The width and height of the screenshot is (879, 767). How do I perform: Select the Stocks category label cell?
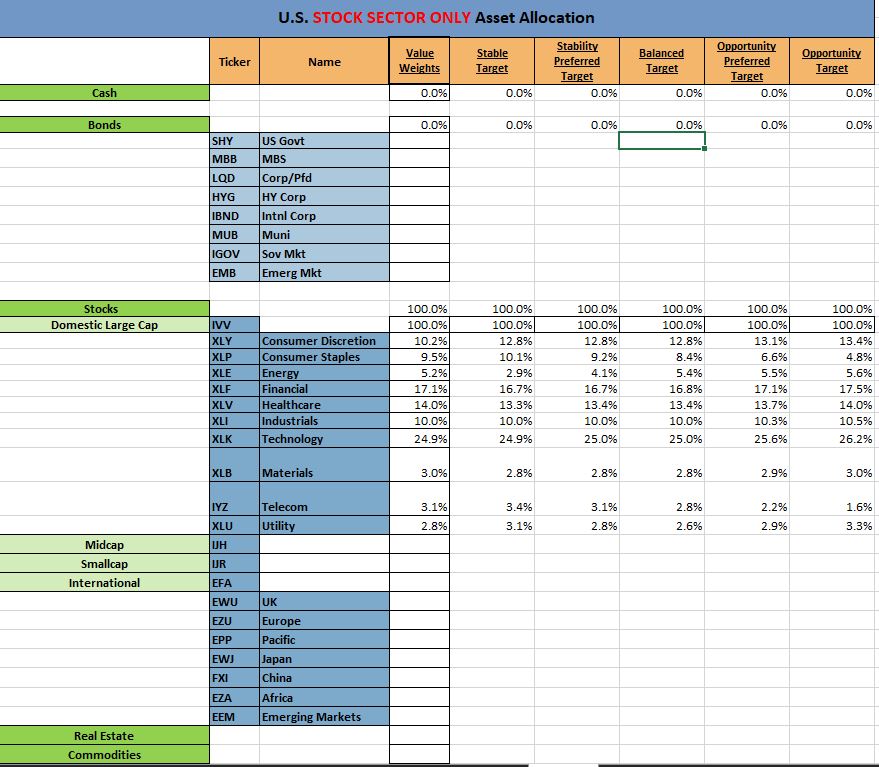(104, 309)
